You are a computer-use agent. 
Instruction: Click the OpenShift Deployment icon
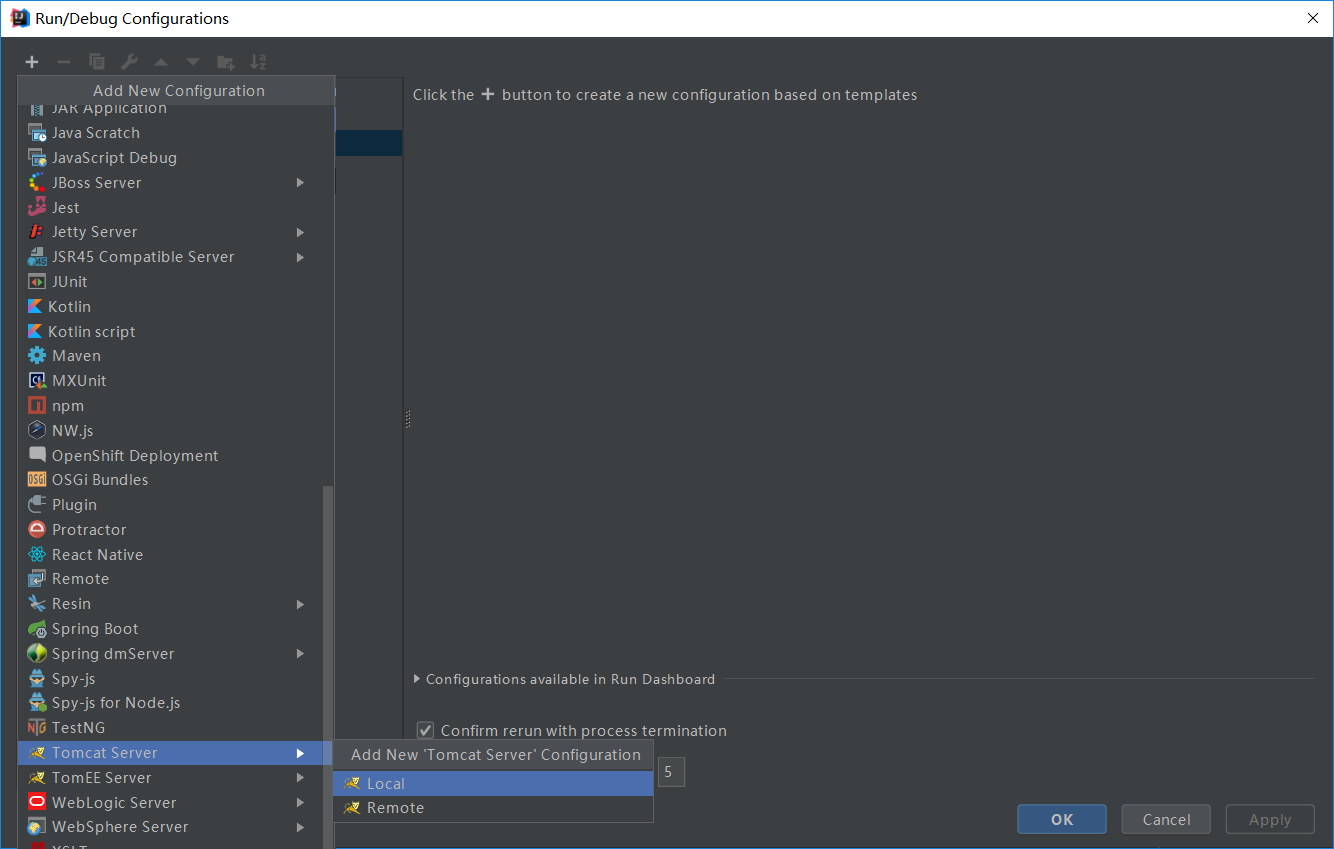(x=37, y=455)
